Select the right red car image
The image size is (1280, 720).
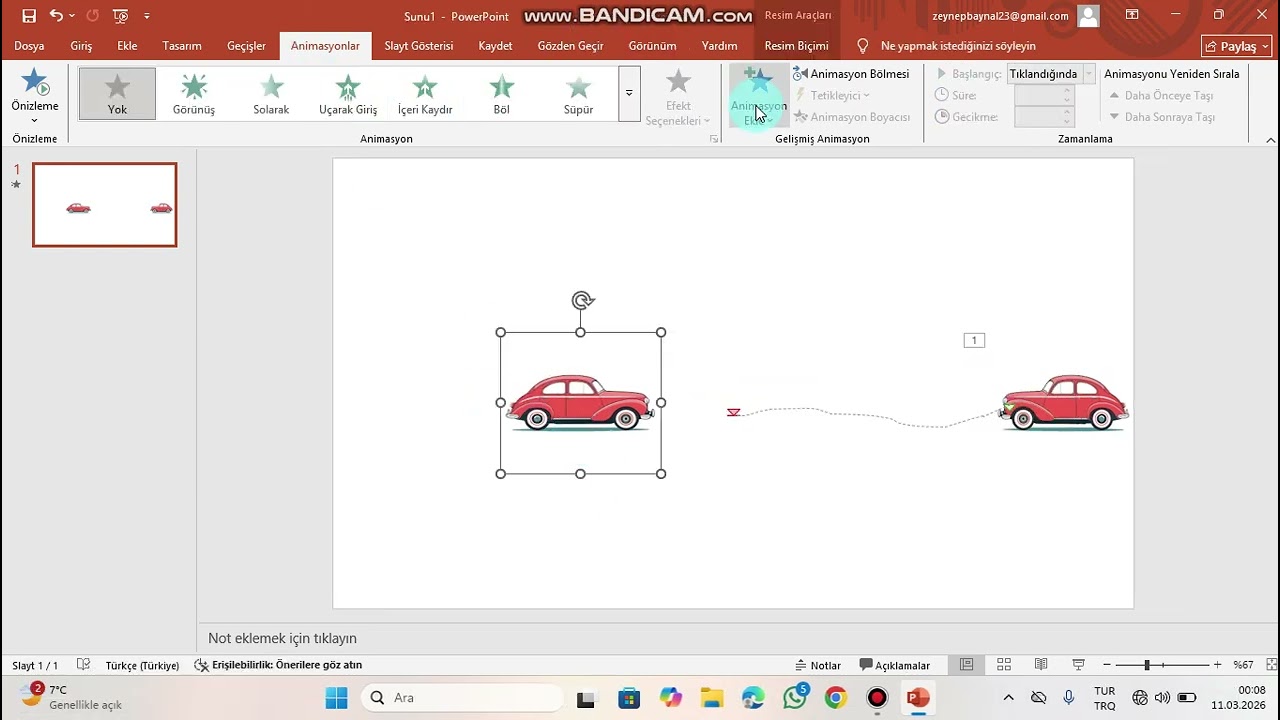1064,402
